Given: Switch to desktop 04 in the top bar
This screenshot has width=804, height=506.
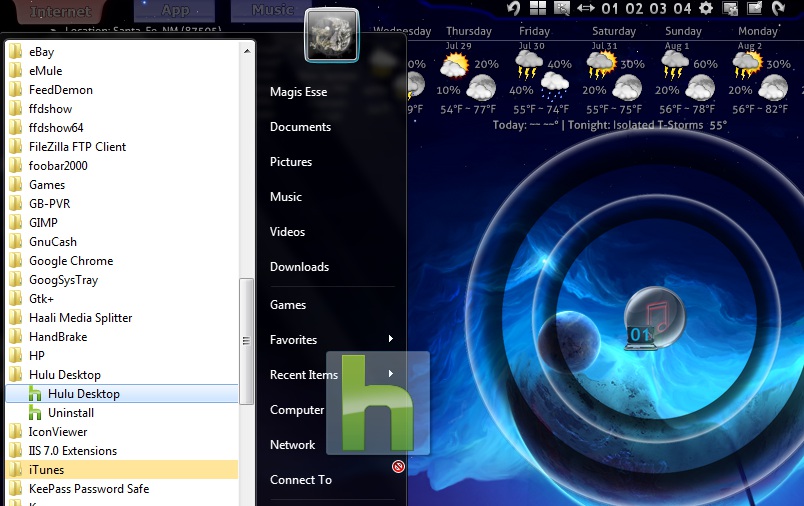Looking at the screenshot, I should click(x=682, y=9).
